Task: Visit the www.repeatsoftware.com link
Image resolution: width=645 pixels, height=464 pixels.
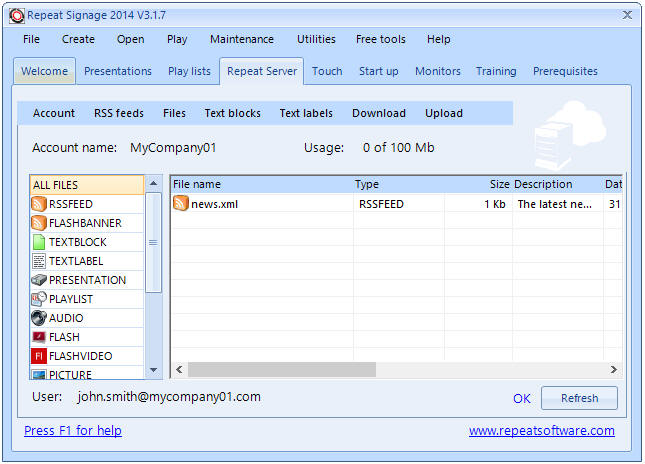Action: pyautogui.click(x=542, y=430)
